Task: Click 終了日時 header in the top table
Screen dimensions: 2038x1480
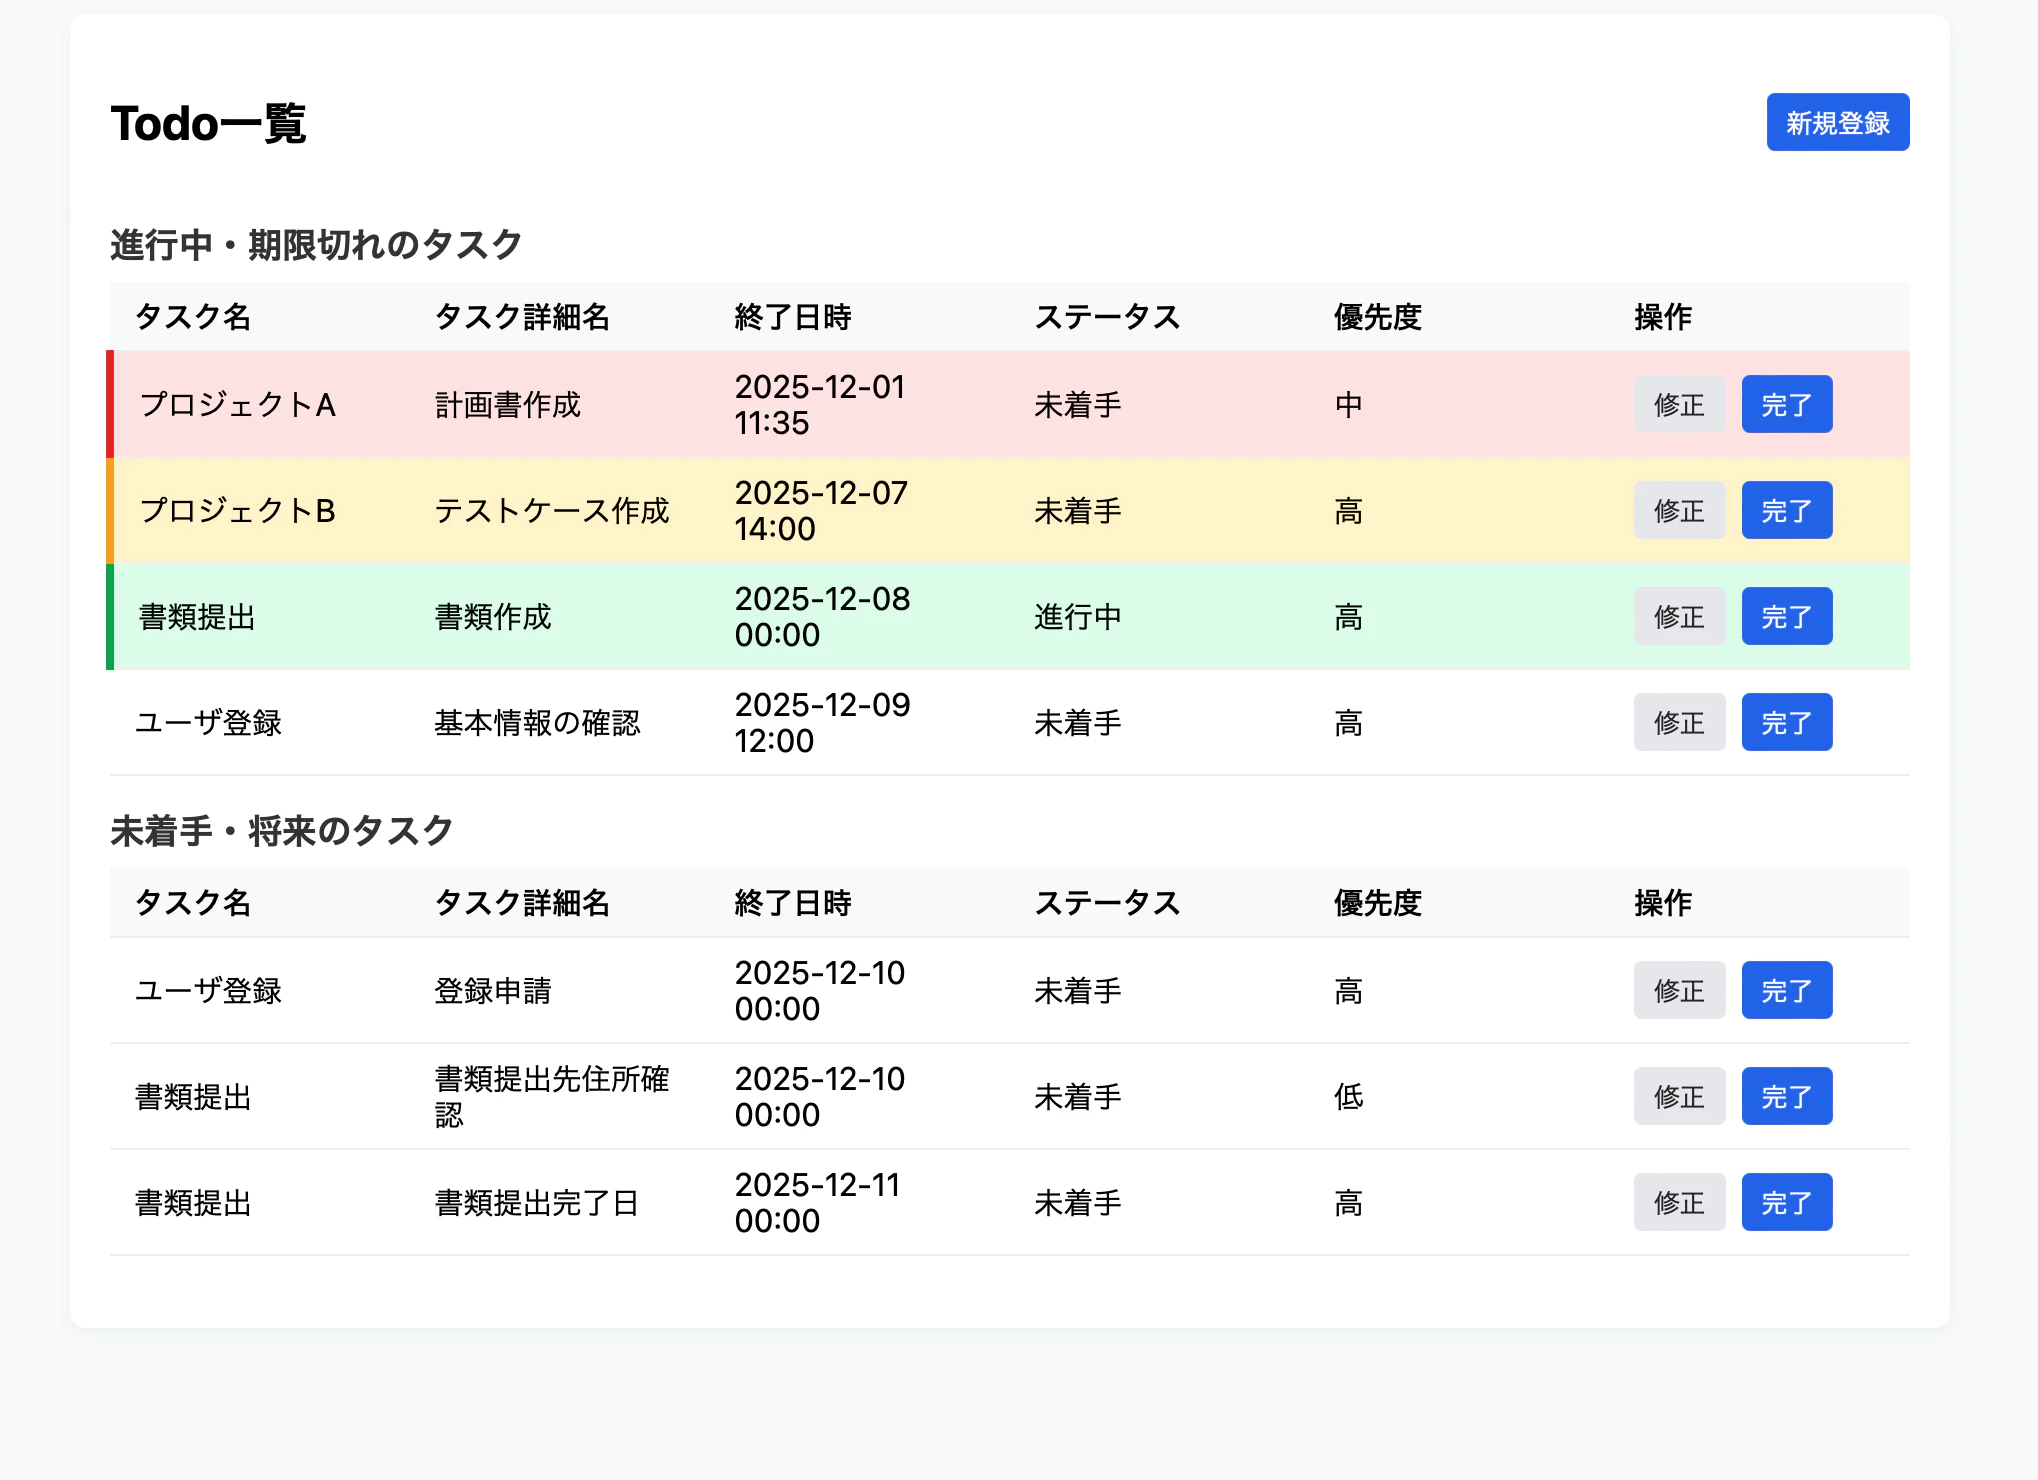Action: coord(792,316)
